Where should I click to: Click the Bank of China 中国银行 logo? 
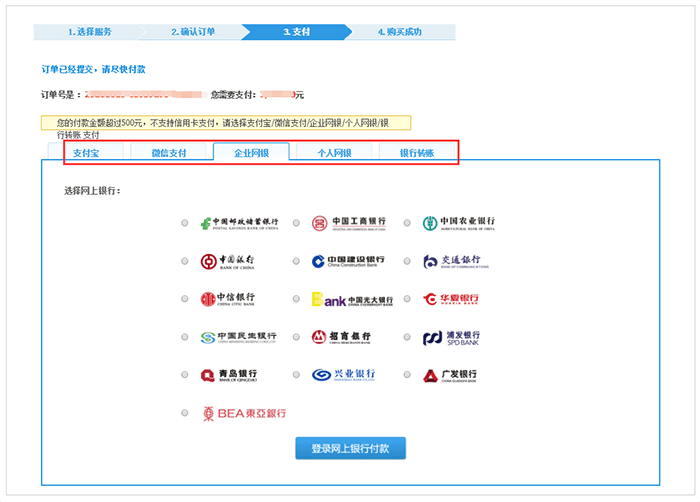(228, 261)
